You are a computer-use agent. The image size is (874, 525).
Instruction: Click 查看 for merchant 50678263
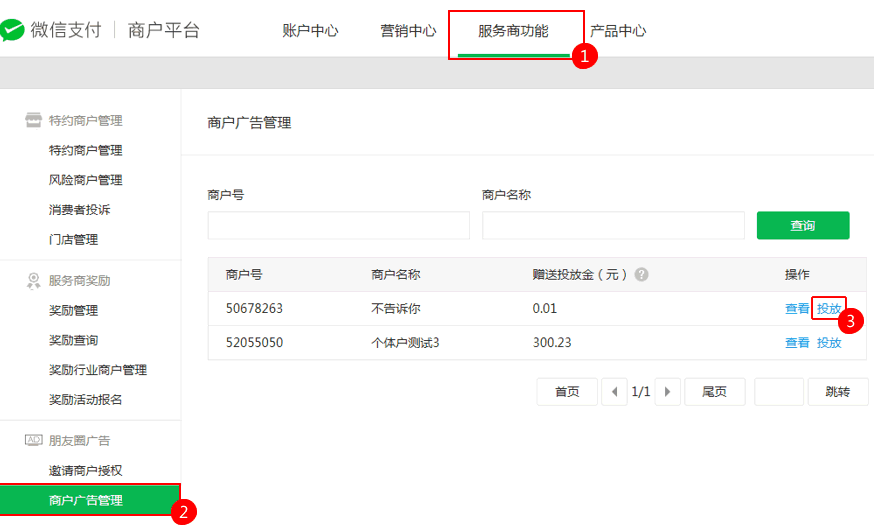coord(797,308)
